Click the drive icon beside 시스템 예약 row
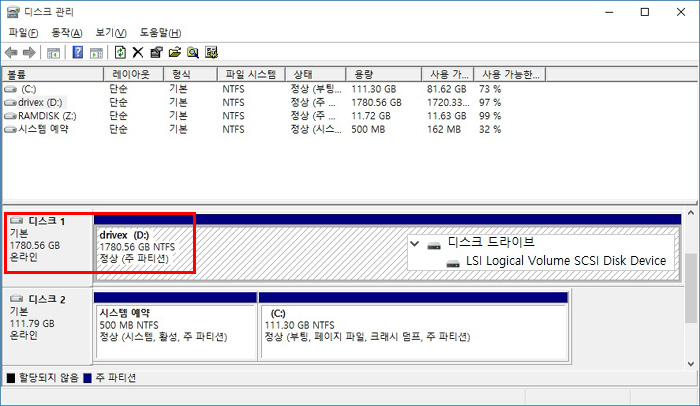 pyautogui.click(x=10, y=130)
